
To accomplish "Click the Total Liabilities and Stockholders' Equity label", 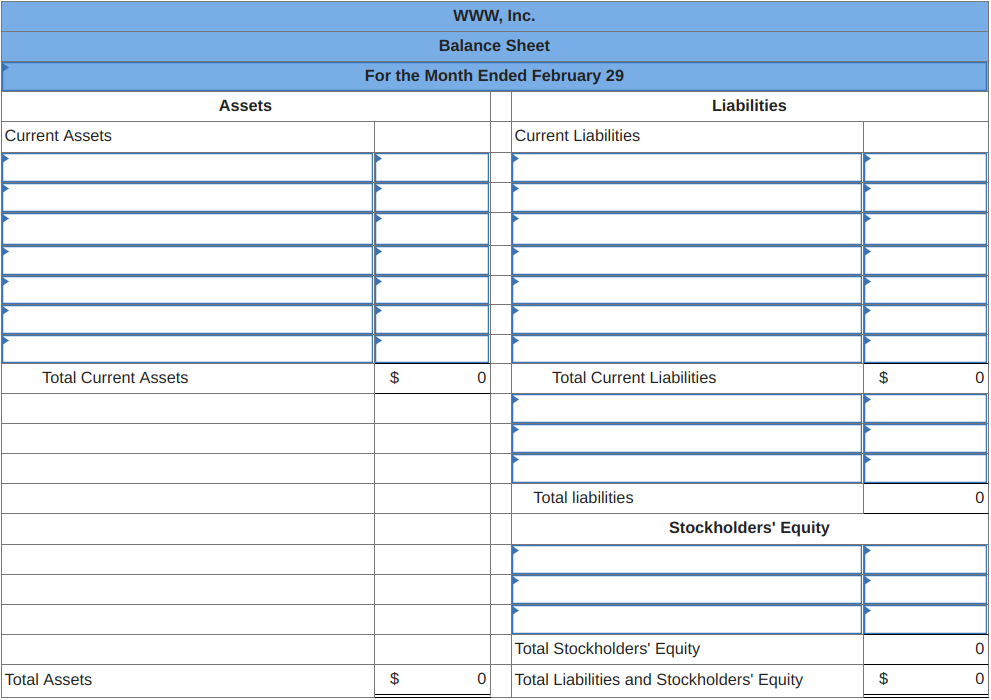I will coord(658,679).
